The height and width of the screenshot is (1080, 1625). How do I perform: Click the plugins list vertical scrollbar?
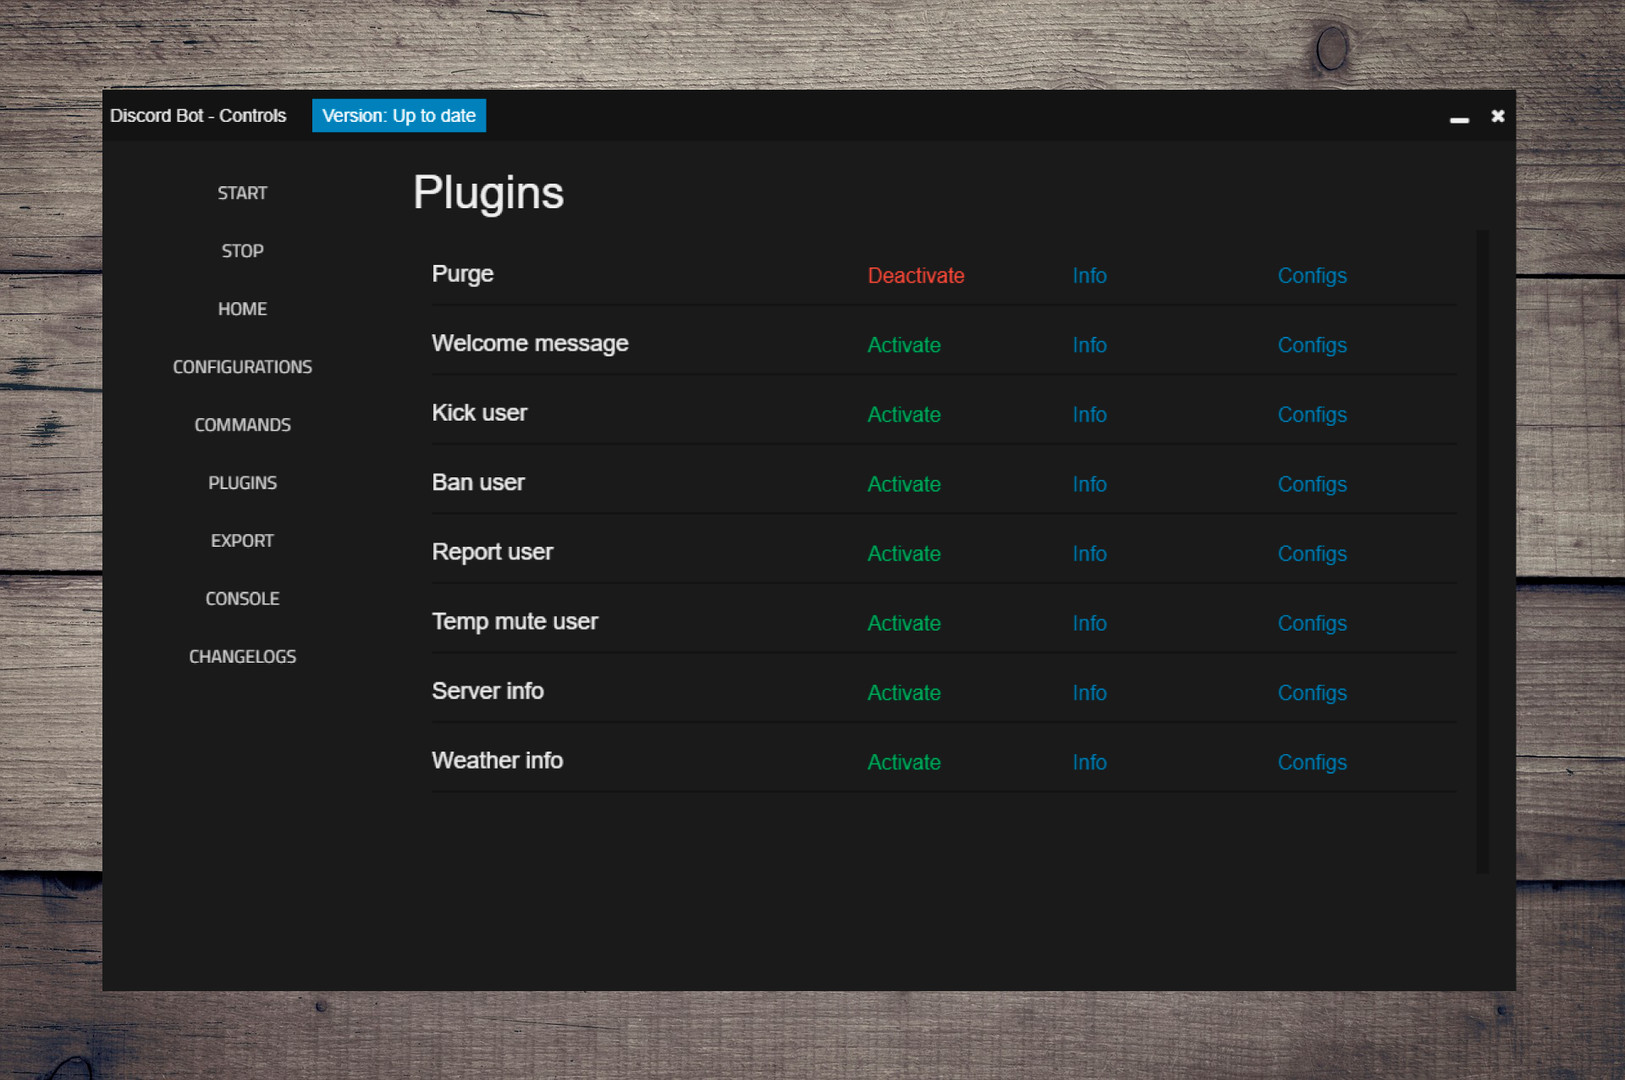[1482, 550]
